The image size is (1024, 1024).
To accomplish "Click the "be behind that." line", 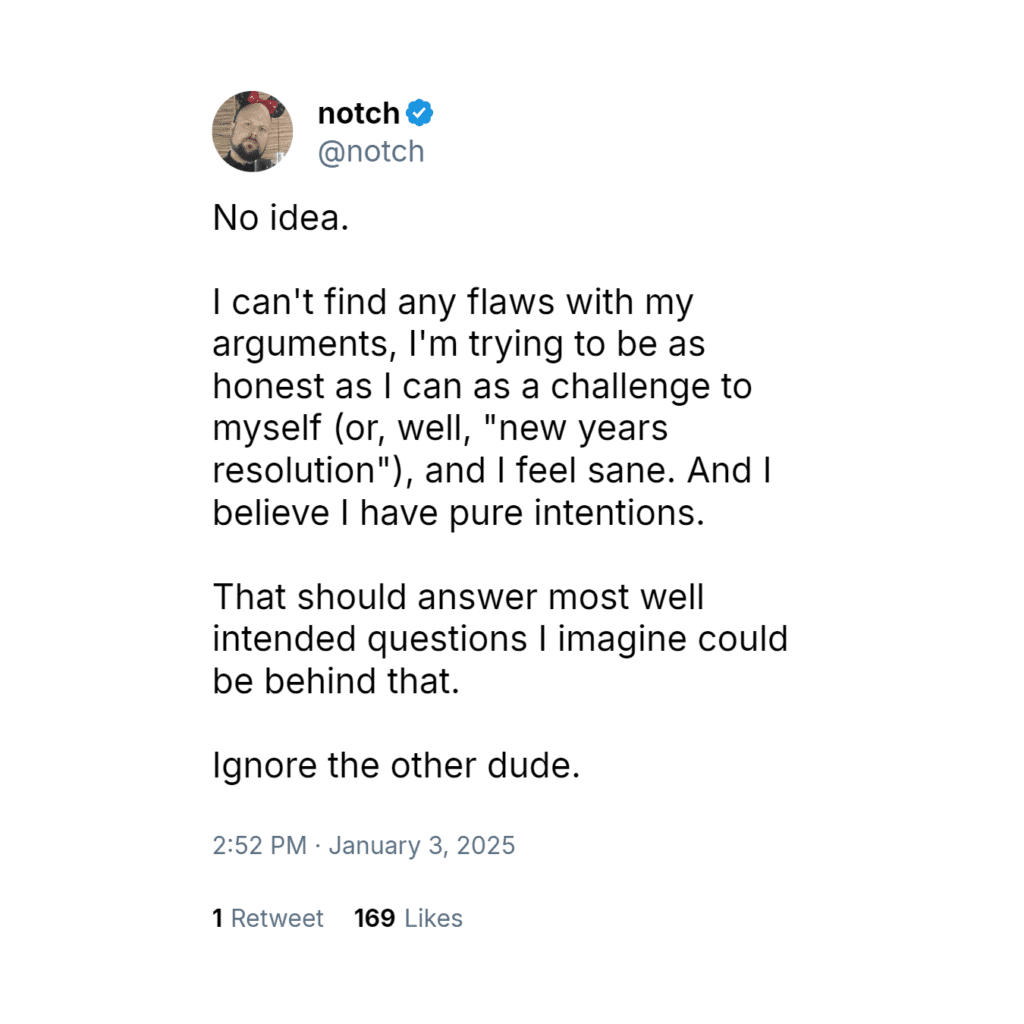I will (x=335, y=681).
